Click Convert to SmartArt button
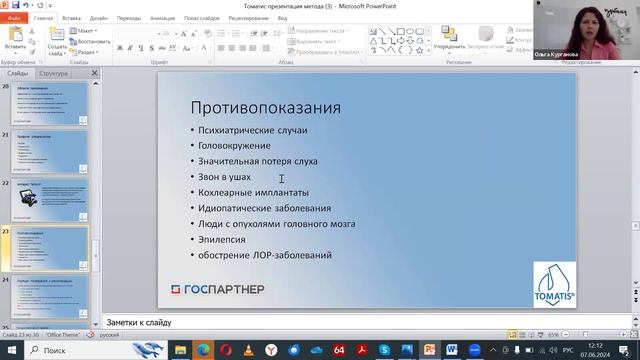This screenshot has height=360, width=640. click(x=325, y=52)
